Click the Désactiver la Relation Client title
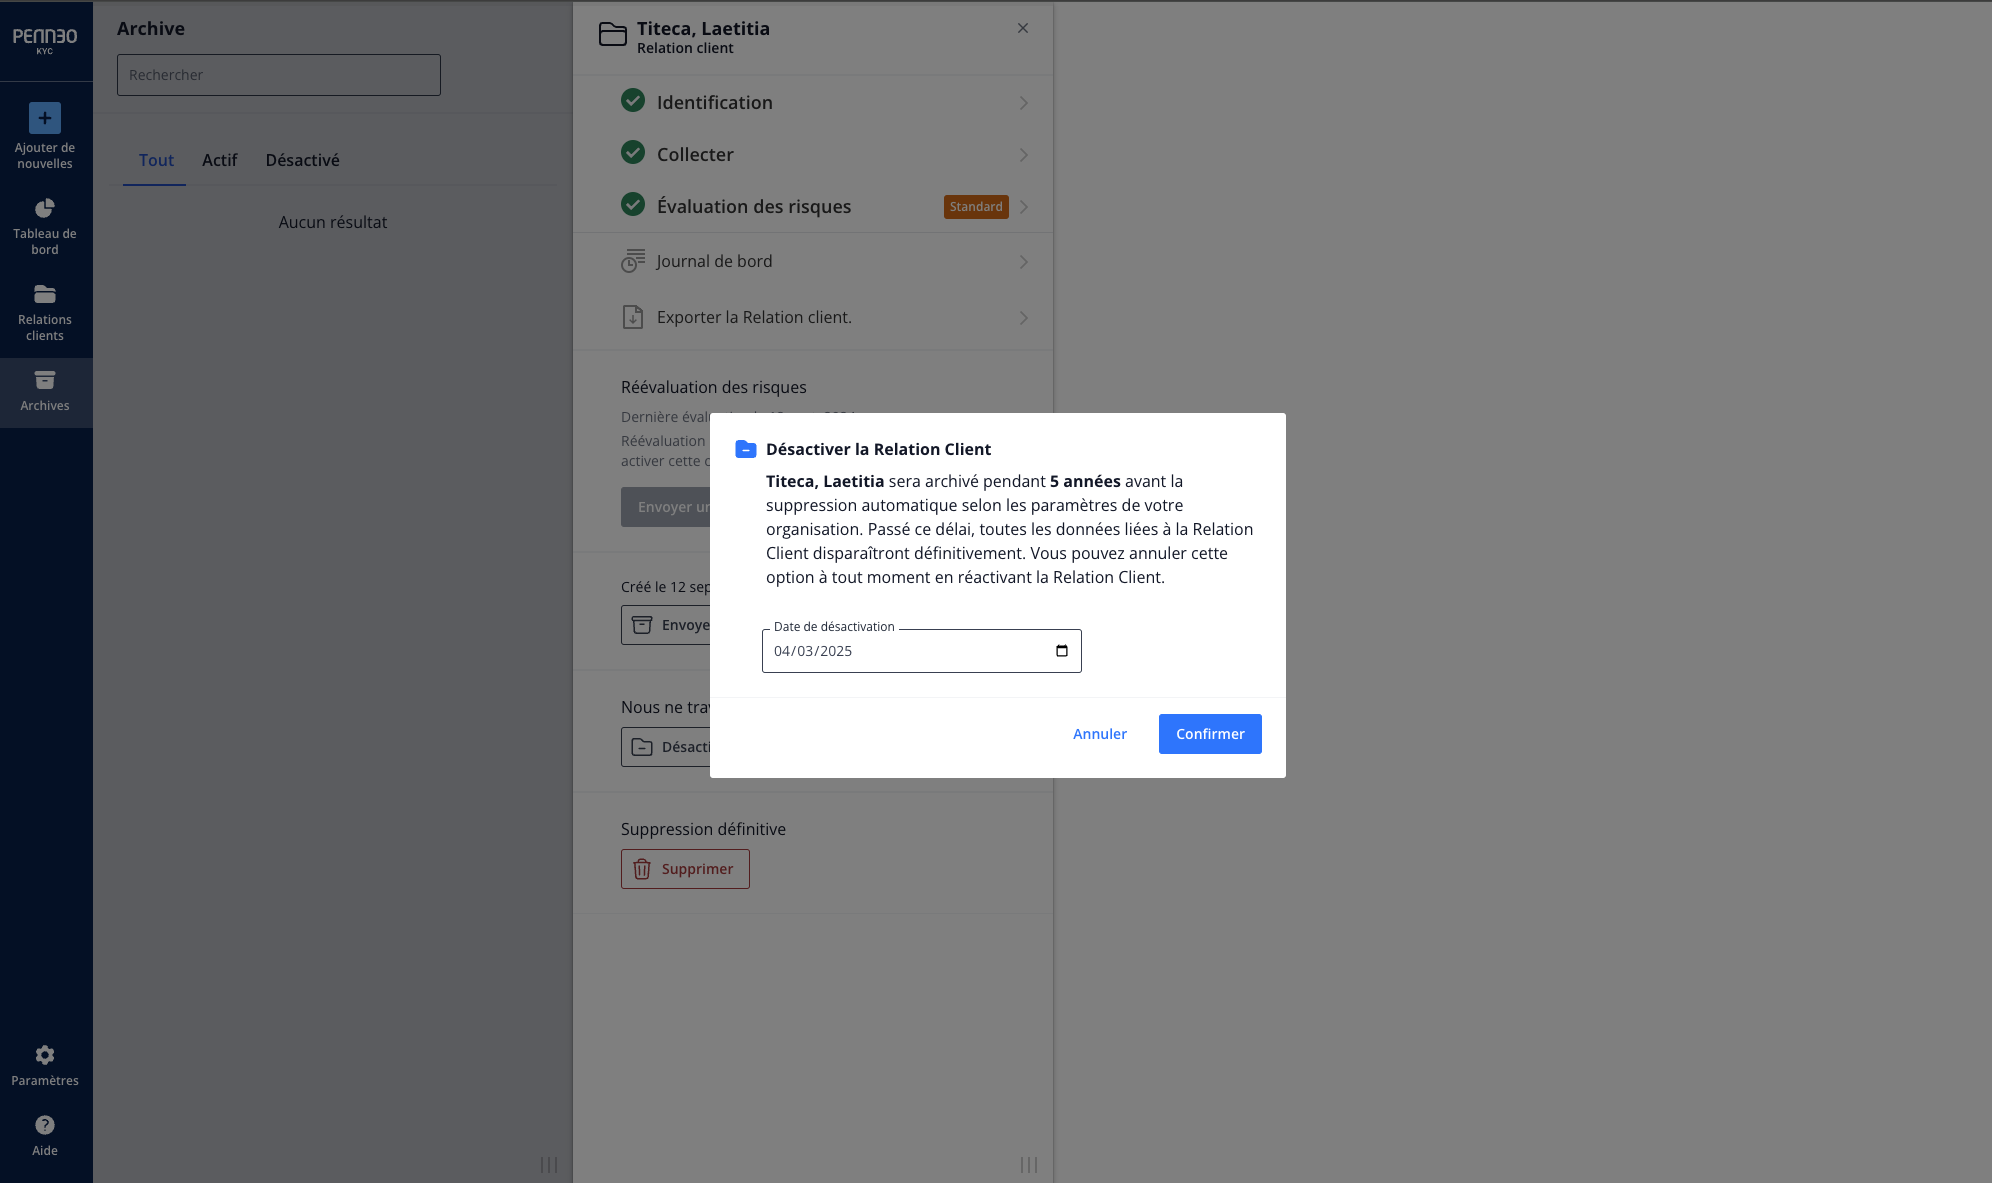Image resolution: width=1992 pixels, height=1183 pixels. coord(878,449)
